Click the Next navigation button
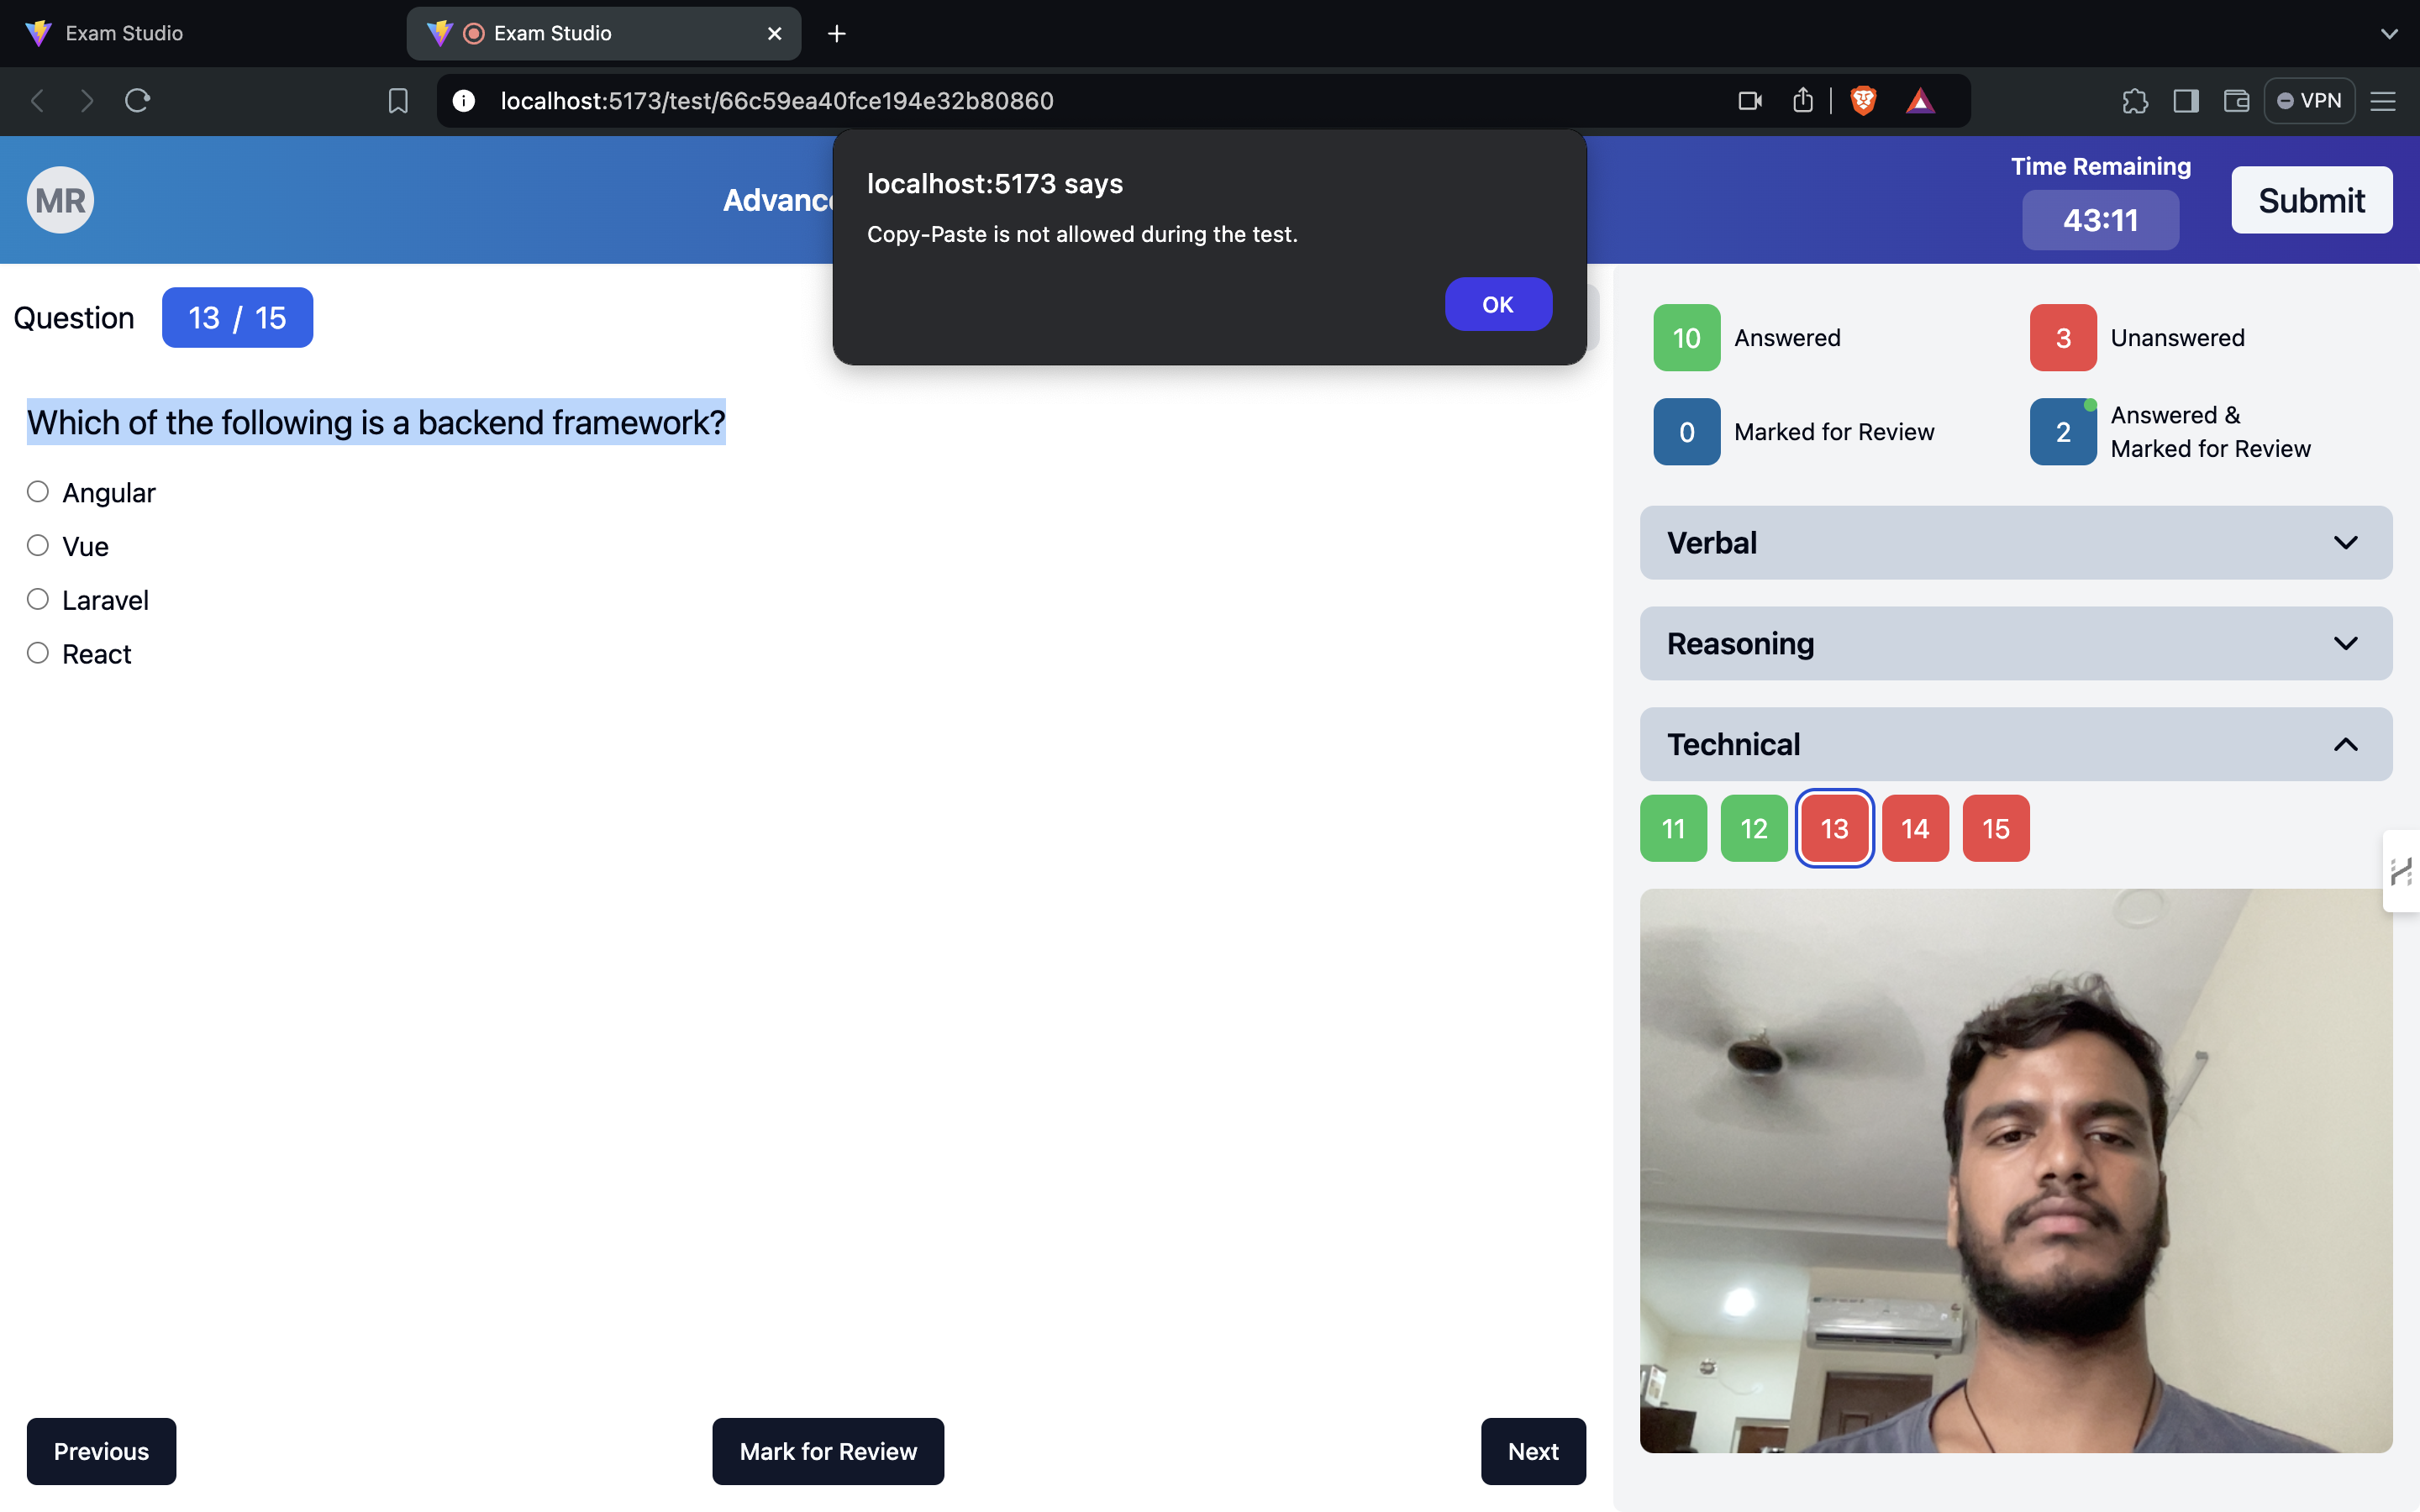This screenshot has width=2420, height=1512. (1534, 1449)
